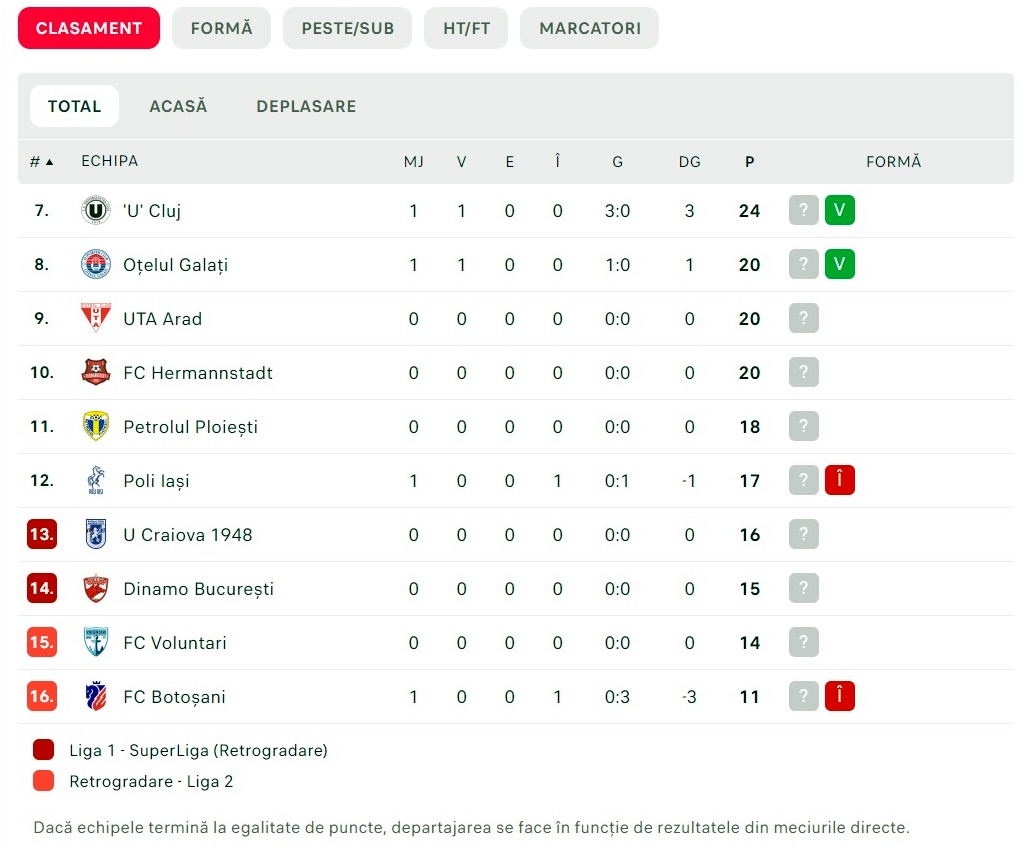Open the PESTE/SUB section
The image size is (1026, 848).
tap(348, 28)
